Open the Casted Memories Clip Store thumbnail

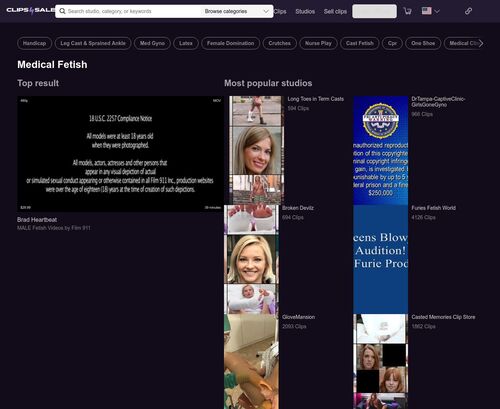[381, 361]
